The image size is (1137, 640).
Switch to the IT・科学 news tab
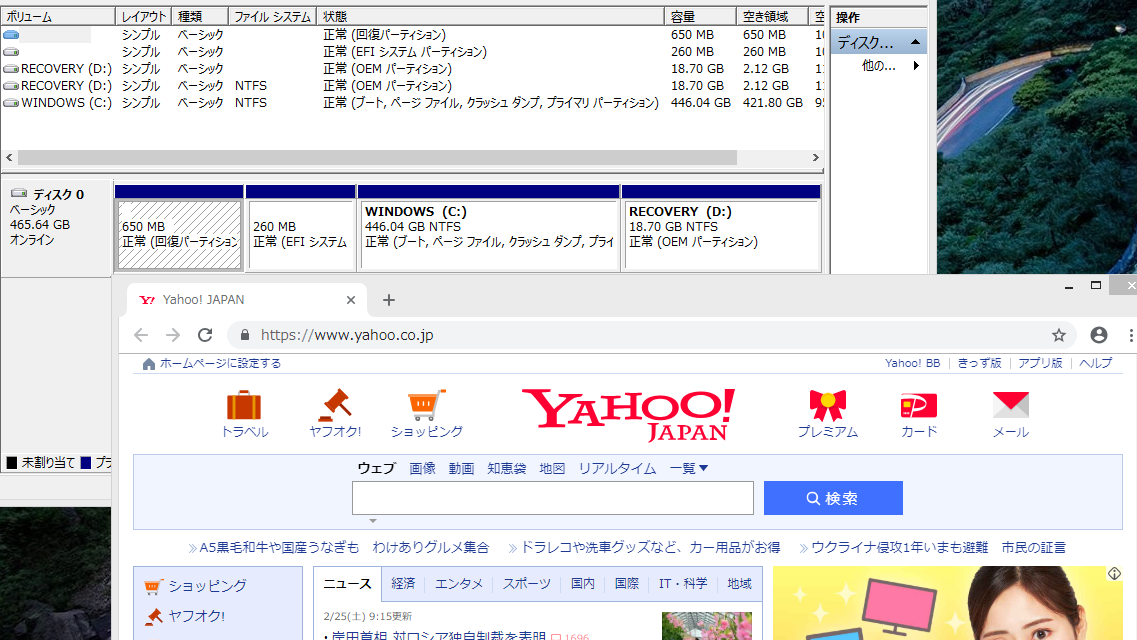coord(683,583)
